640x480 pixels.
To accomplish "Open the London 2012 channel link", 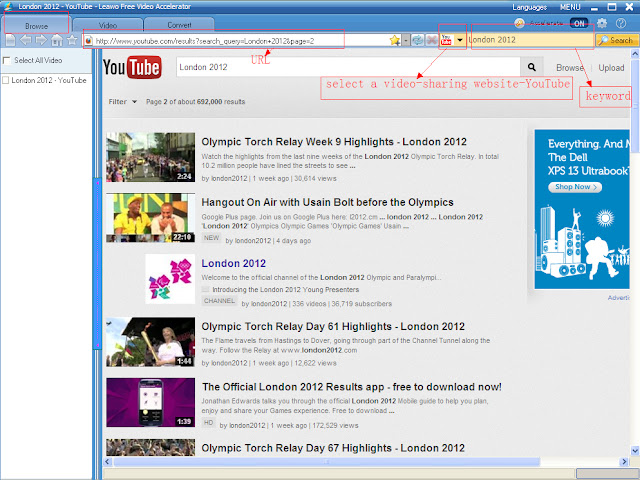I will point(233,263).
